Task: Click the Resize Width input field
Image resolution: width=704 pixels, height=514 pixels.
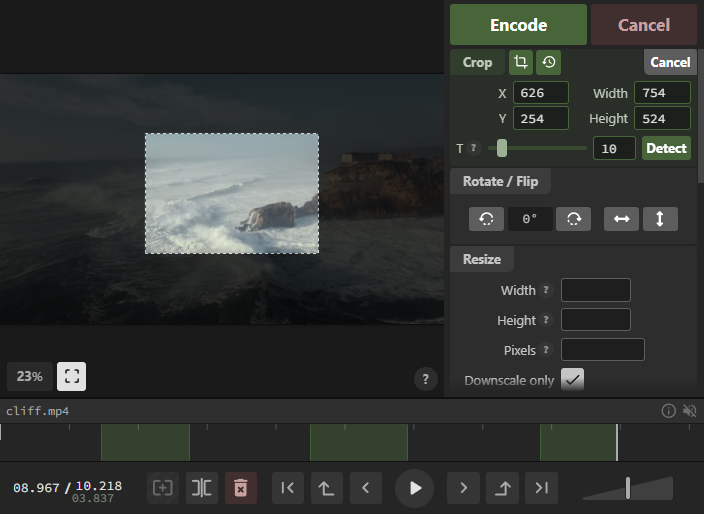Action: pyautogui.click(x=596, y=290)
